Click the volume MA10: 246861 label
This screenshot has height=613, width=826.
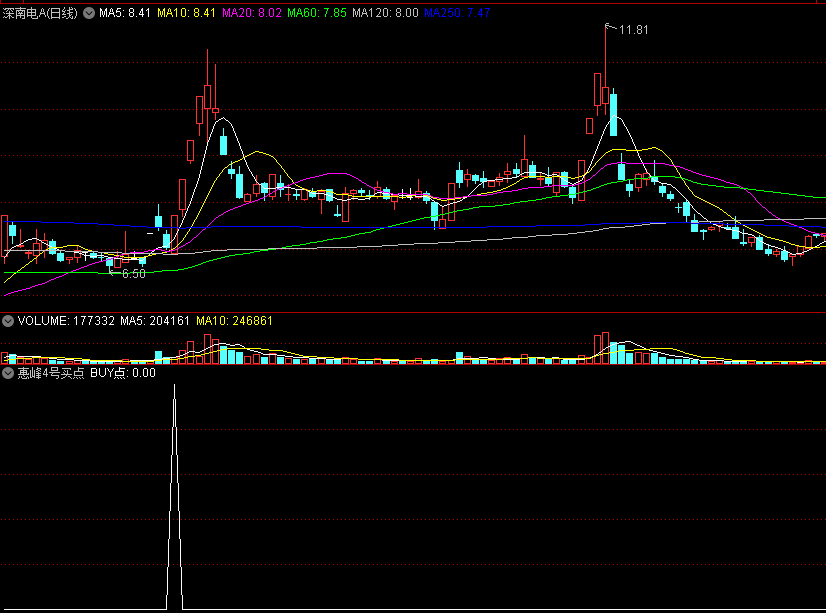(234, 321)
